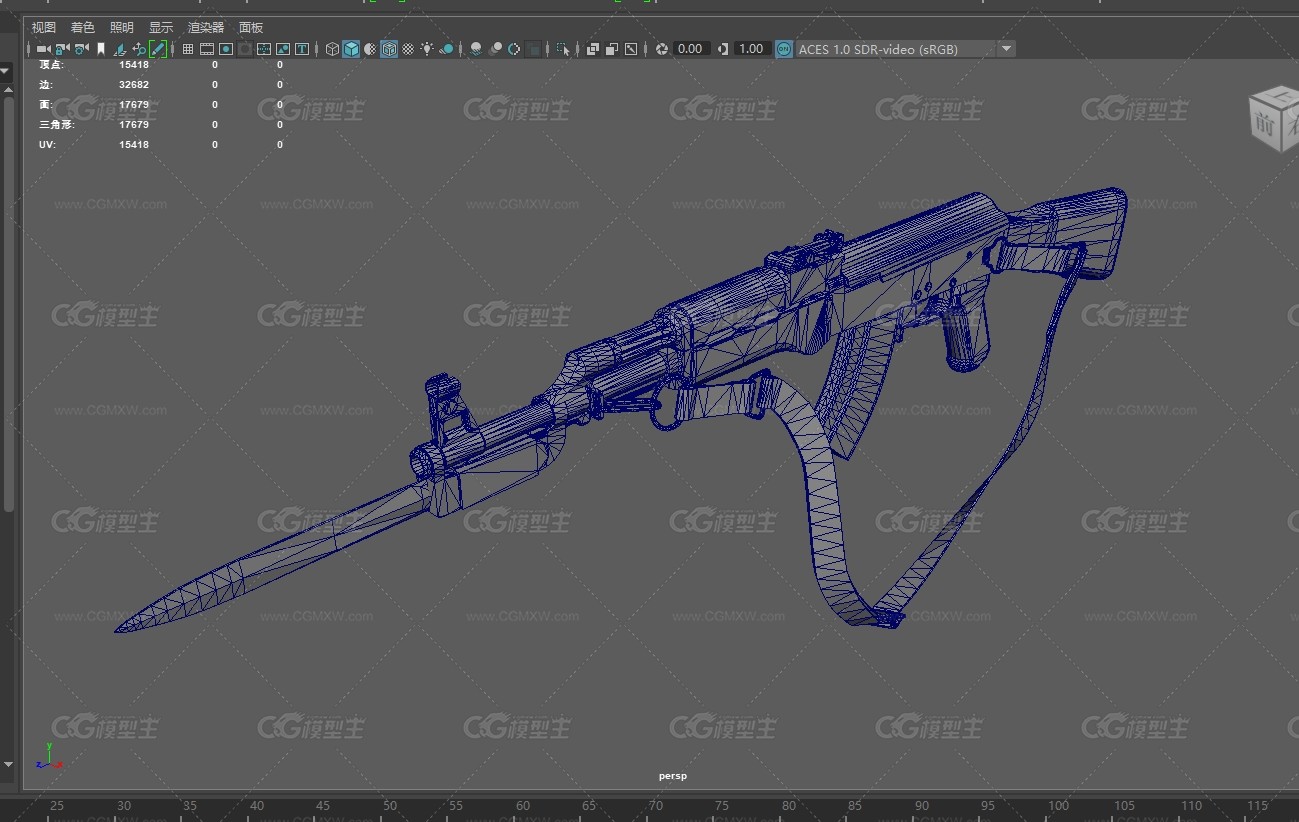Screen dimensions: 1299x822
Task: Toggle Screen Space Ambient Occlusion icon
Action: pyautogui.click(x=475, y=48)
